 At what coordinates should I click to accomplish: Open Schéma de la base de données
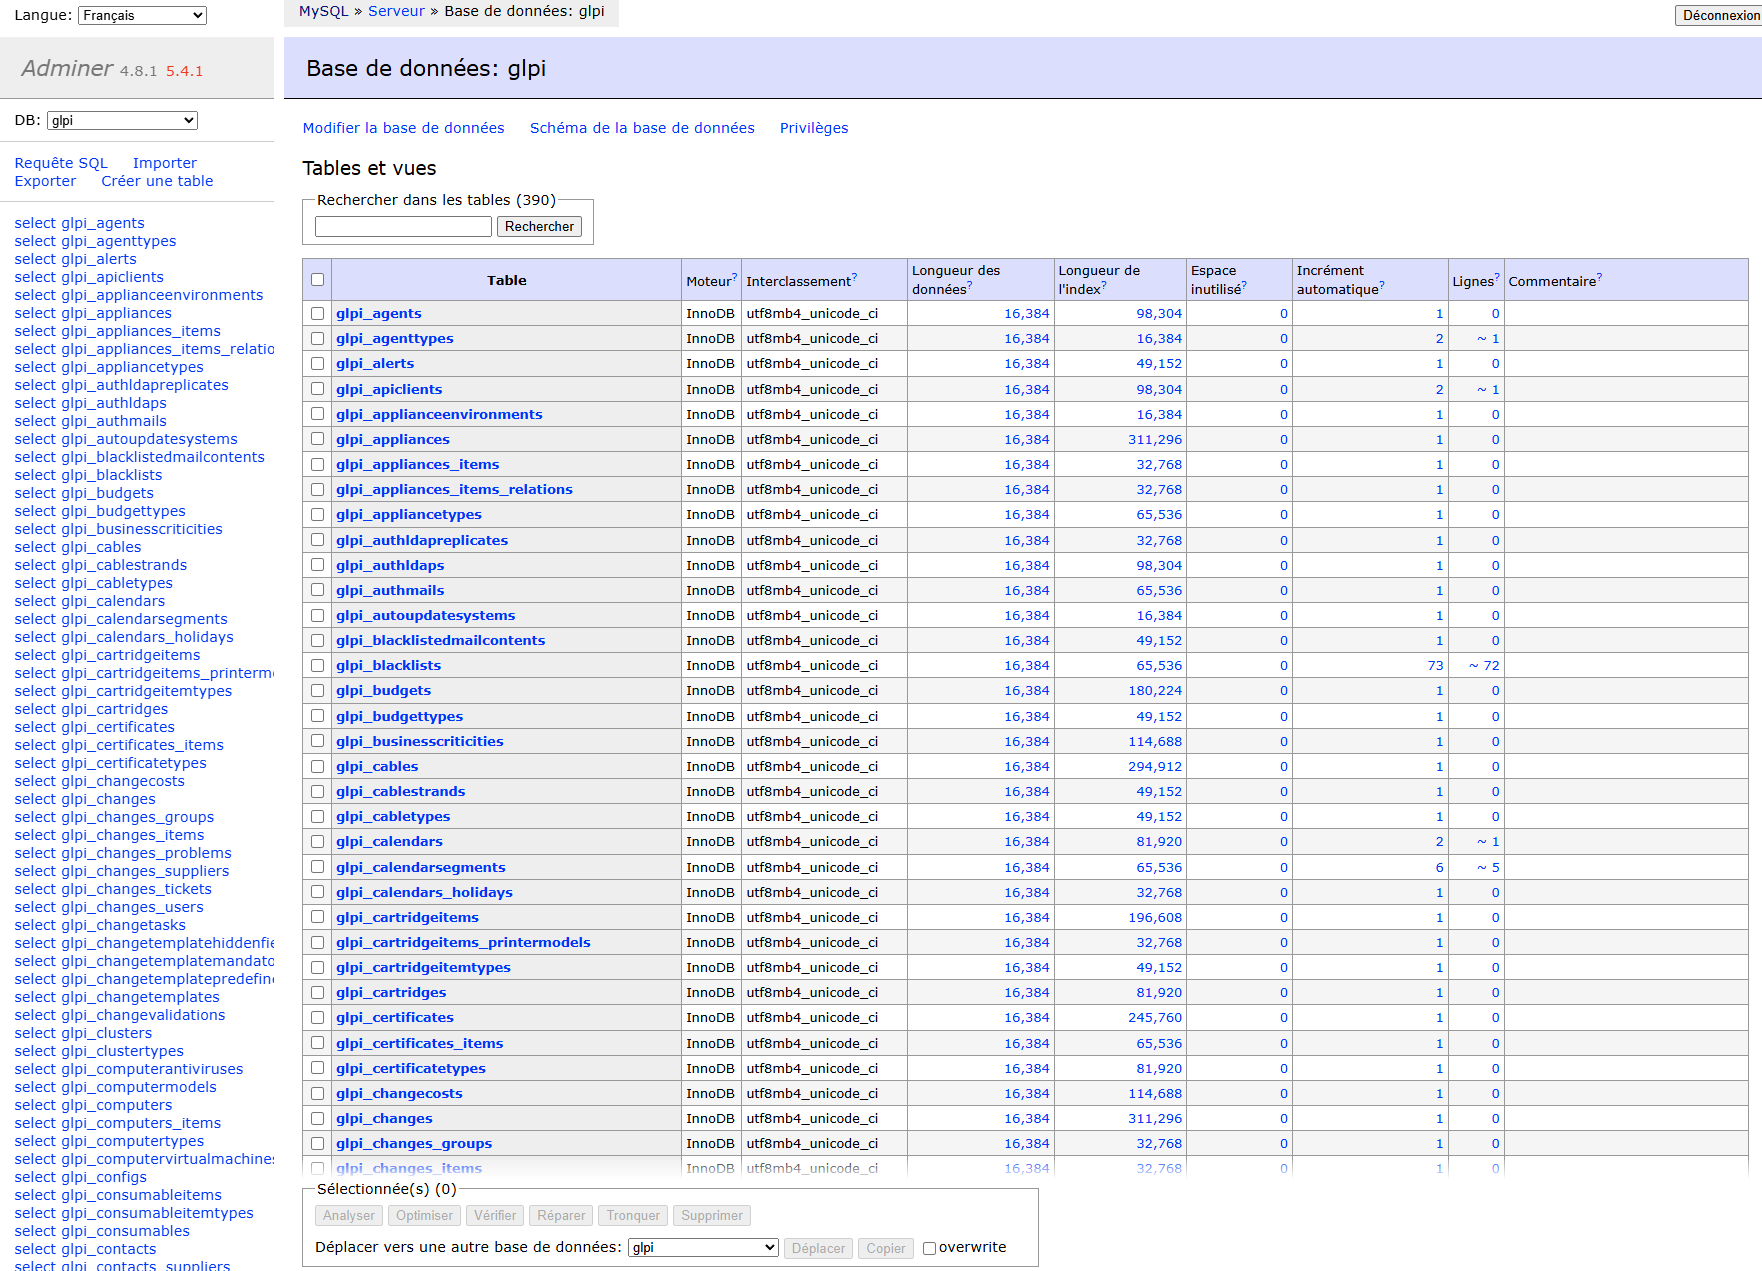642,128
